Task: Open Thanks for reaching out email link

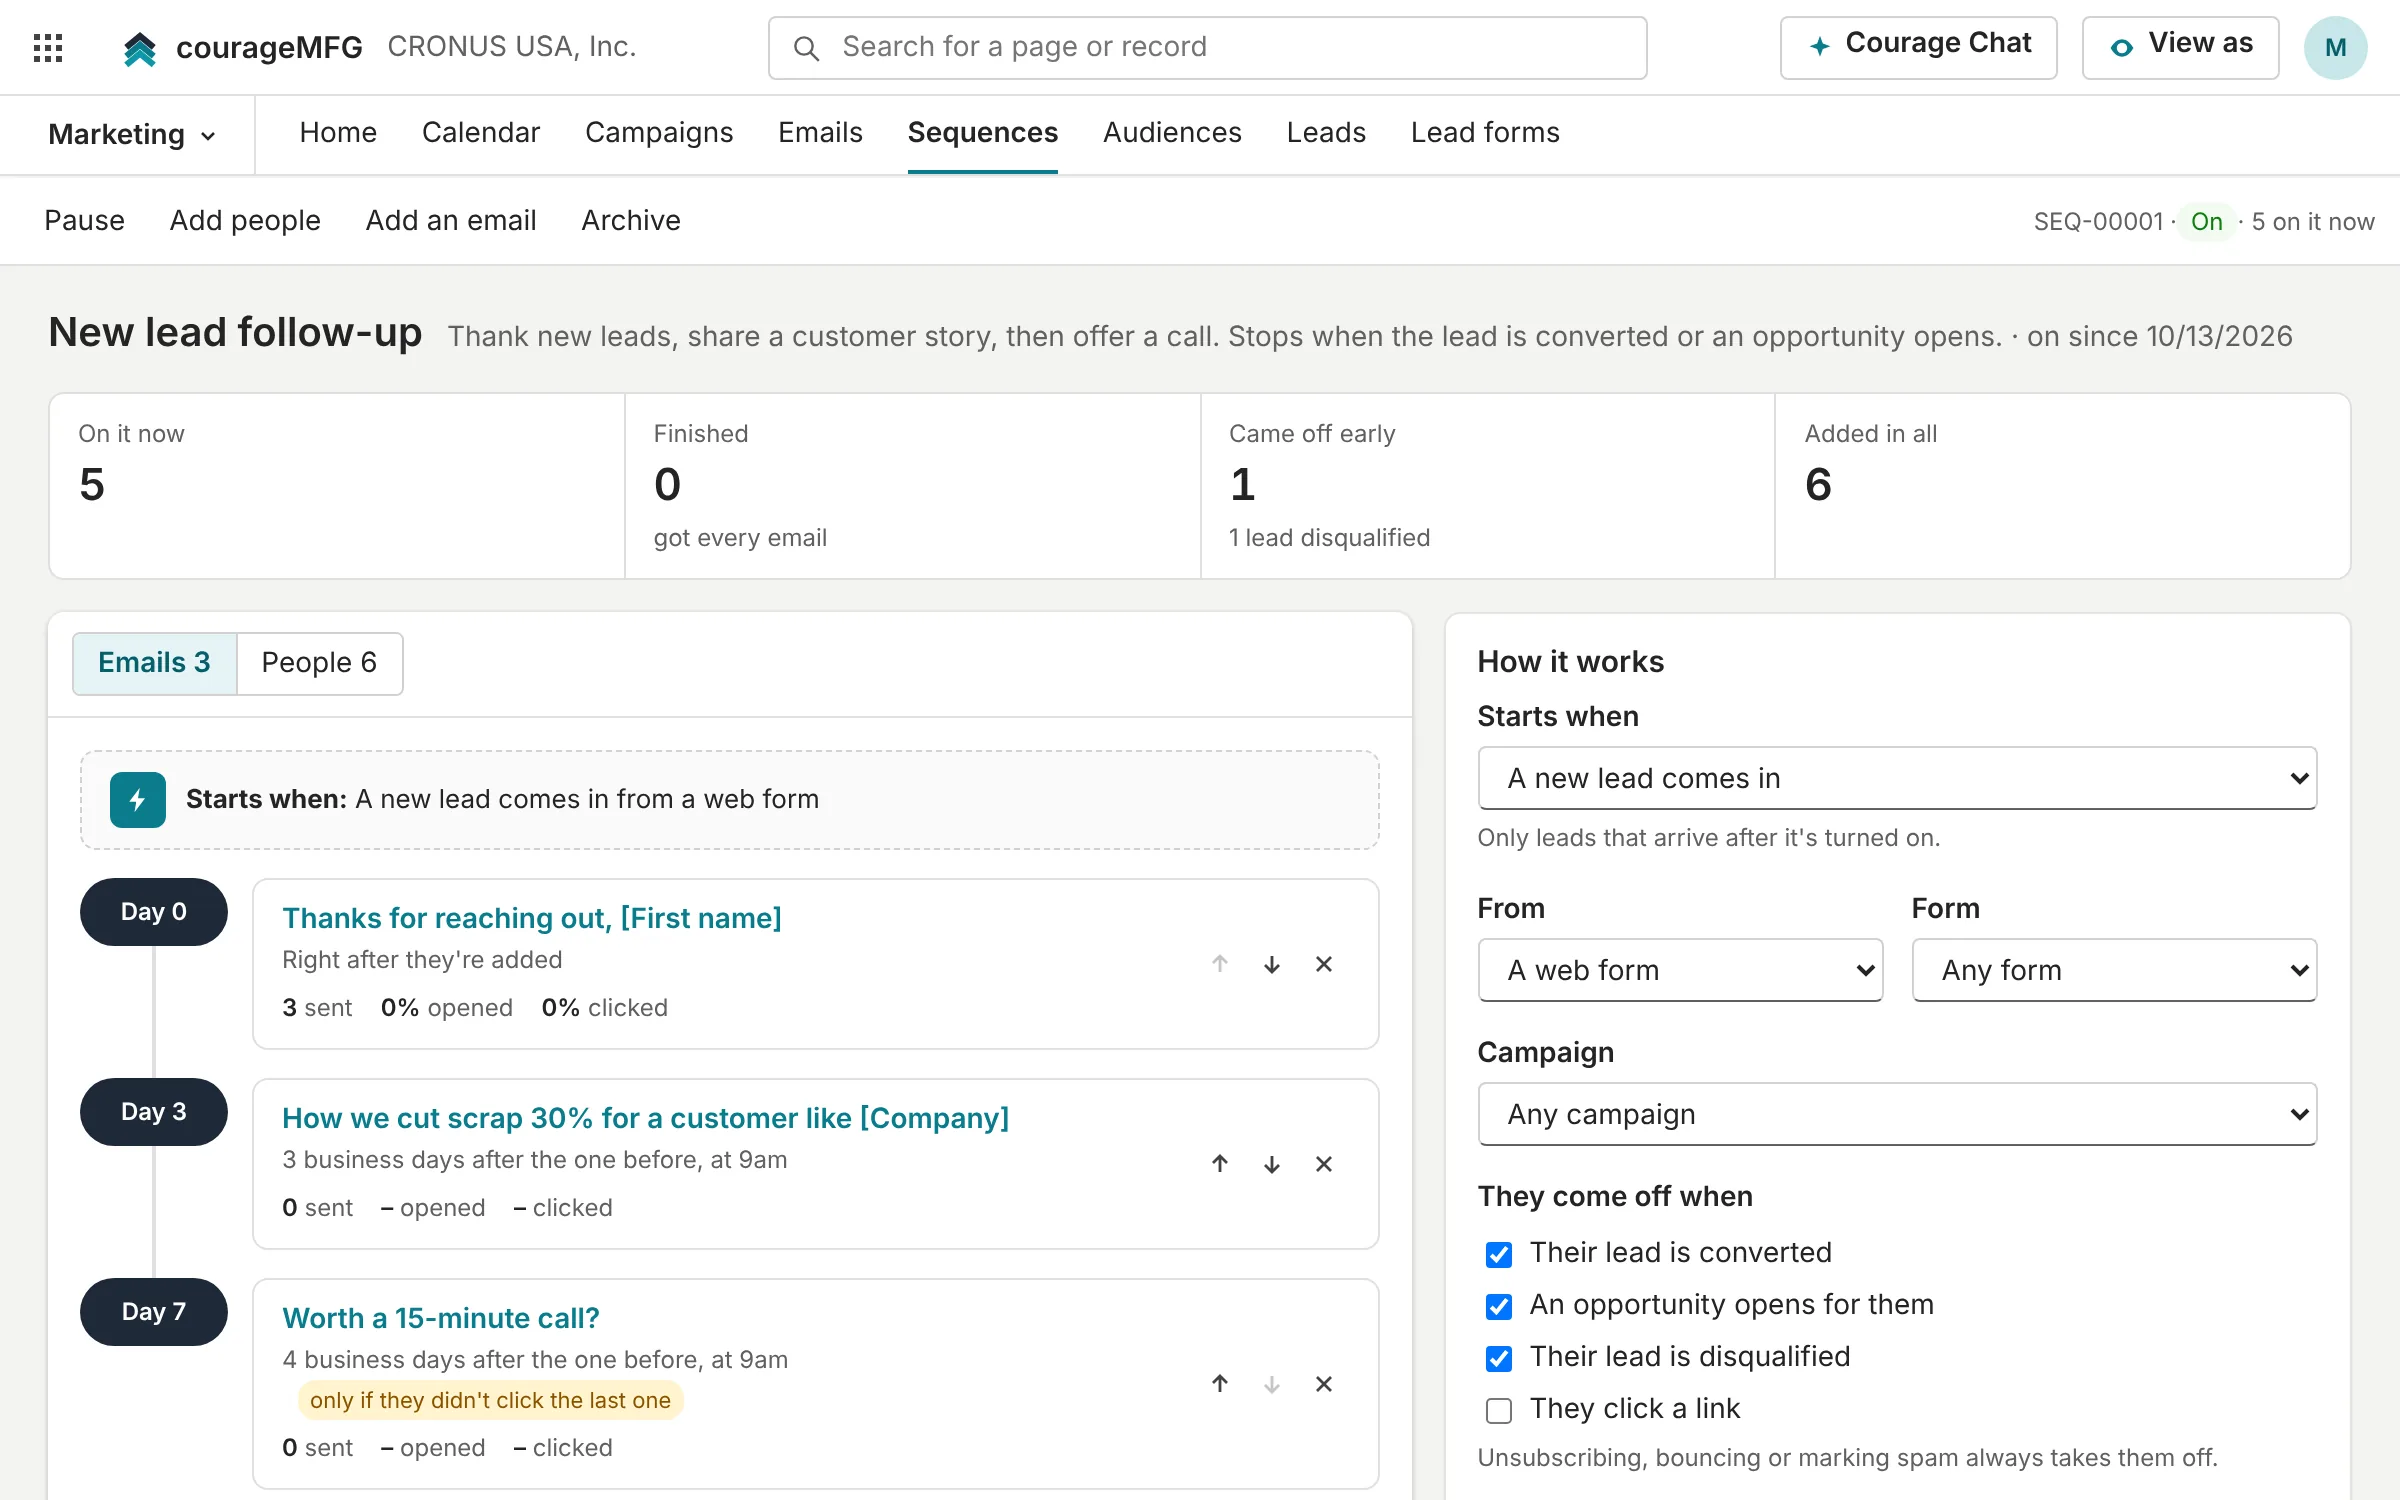Action: 532,918
